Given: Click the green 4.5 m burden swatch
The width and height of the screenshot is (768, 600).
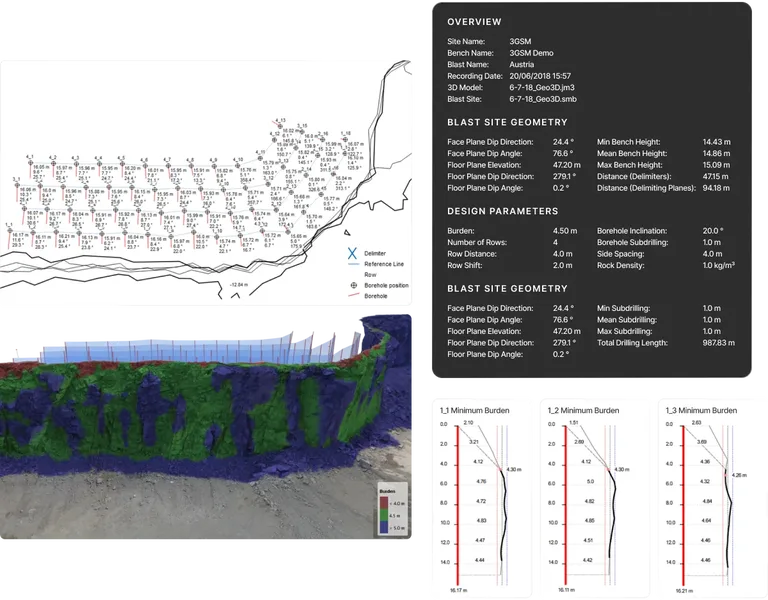Looking at the screenshot, I should (x=384, y=515).
